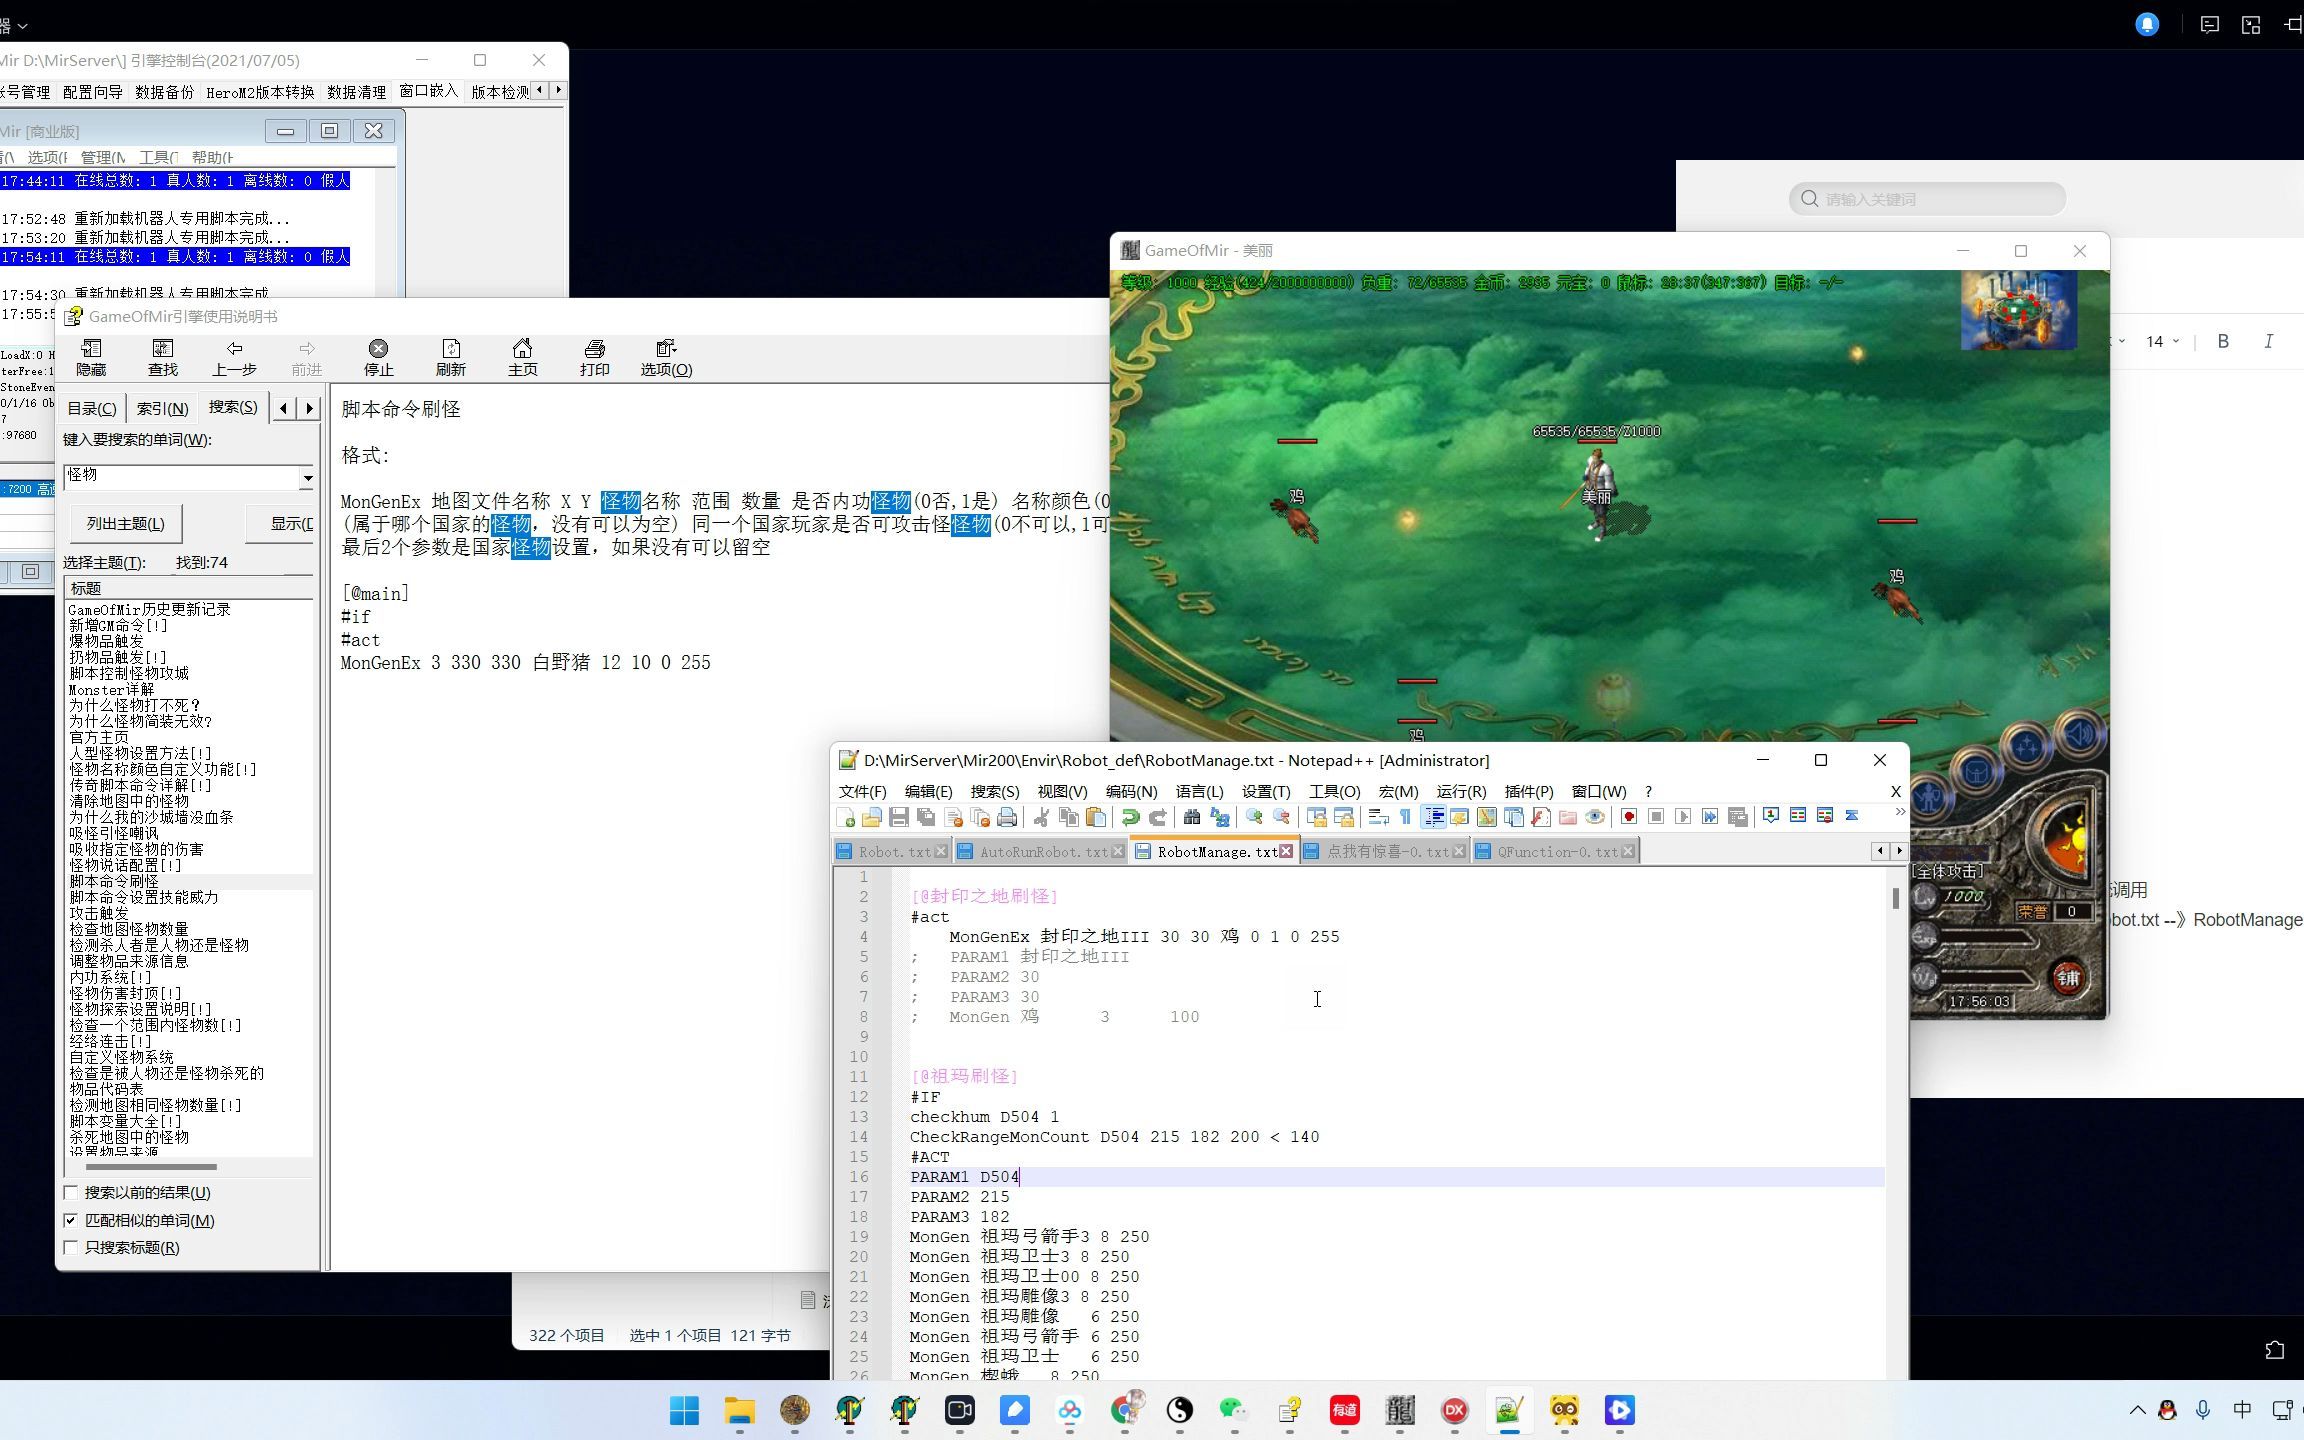The image size is (2304, 1440).
Task: Switch to AutoRunRobot.txt tab
Action: click(1041, 852)
